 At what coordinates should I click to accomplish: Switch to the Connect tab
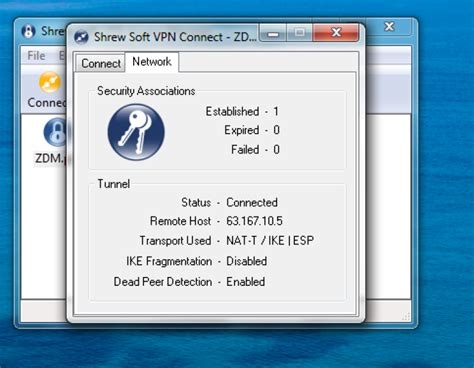101,63
